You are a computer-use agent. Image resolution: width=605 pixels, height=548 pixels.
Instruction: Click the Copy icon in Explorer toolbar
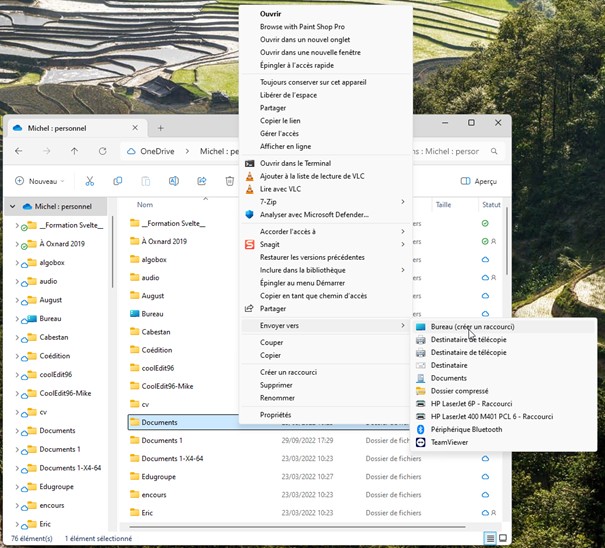(118, 181)
